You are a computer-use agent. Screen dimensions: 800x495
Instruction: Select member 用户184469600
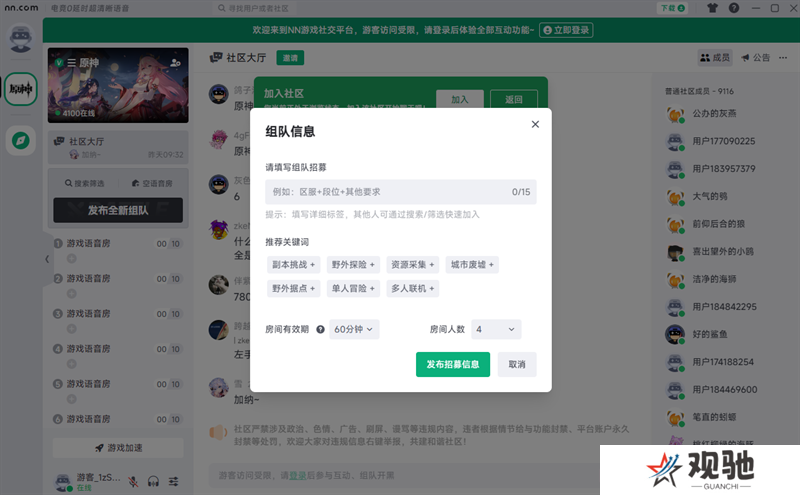[x=724, y=389]
